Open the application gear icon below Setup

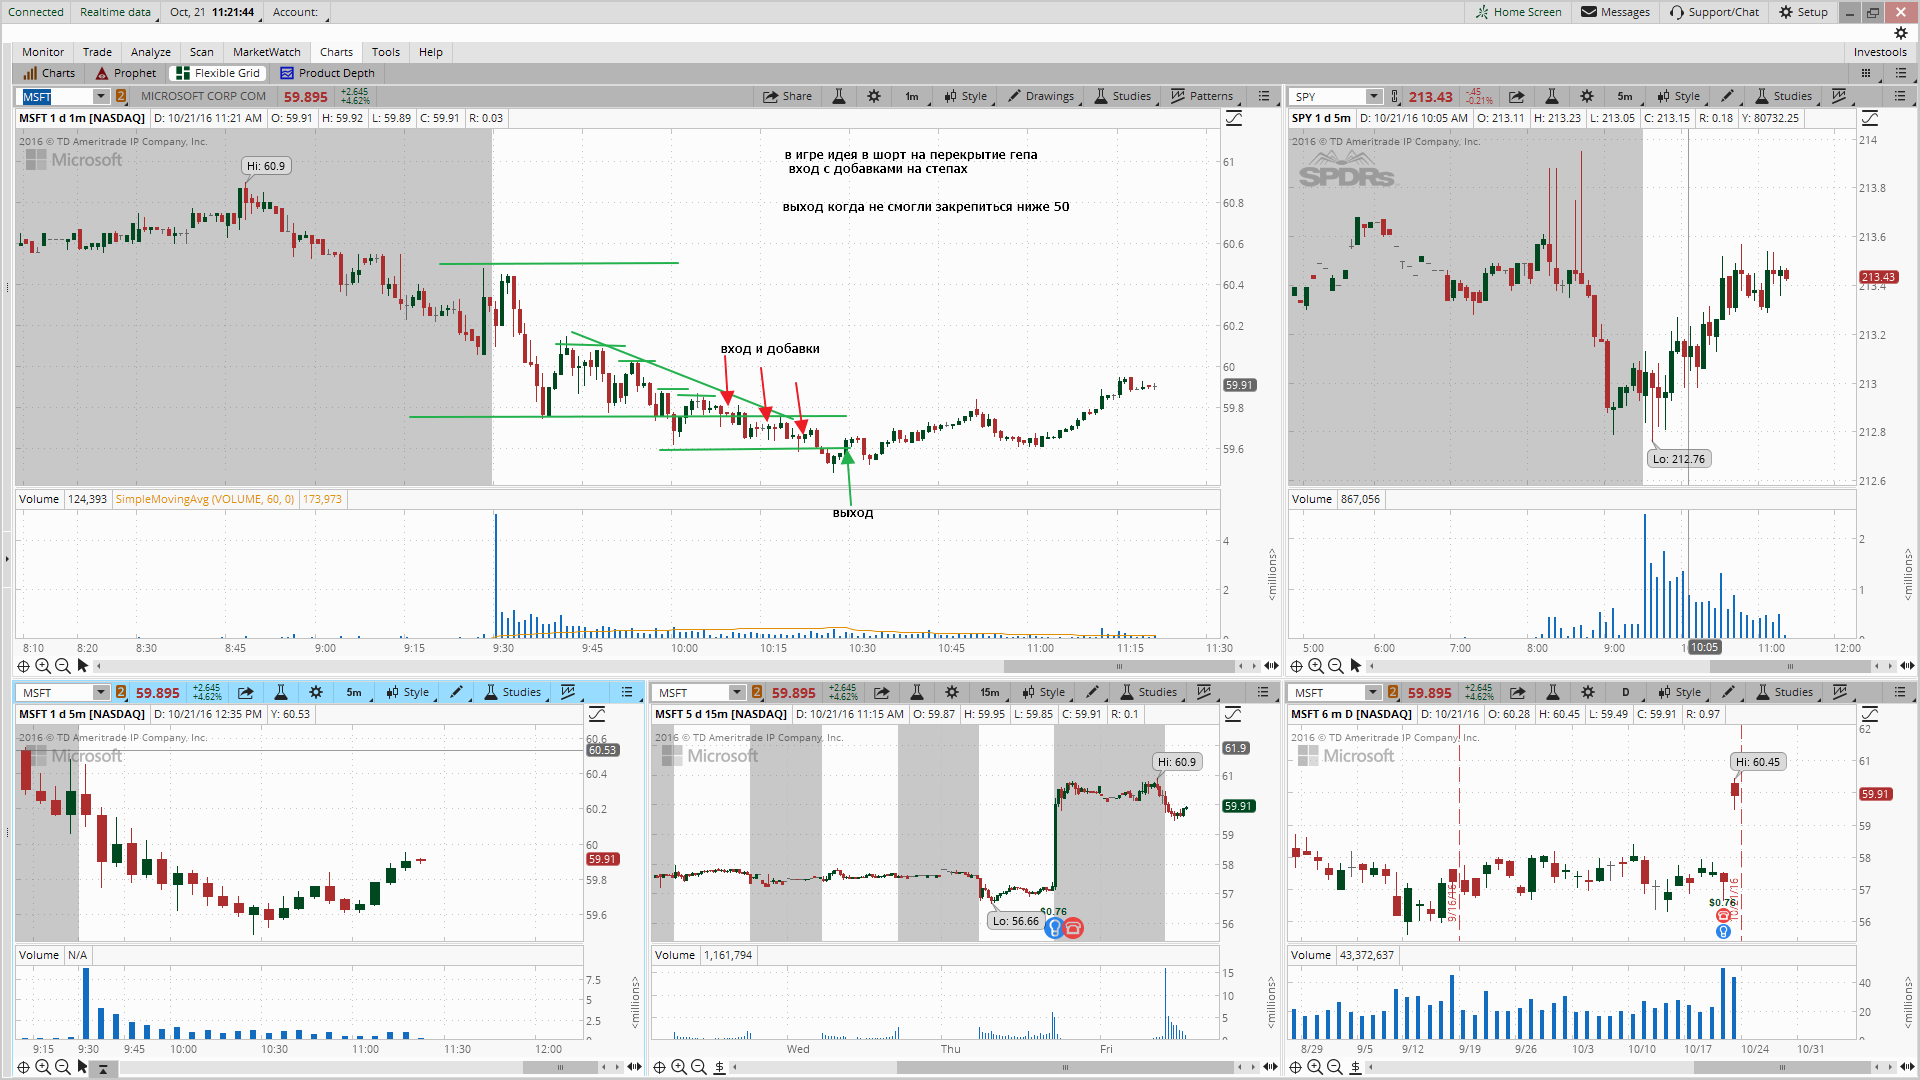pyautogui.click(x=1900, y=33)
